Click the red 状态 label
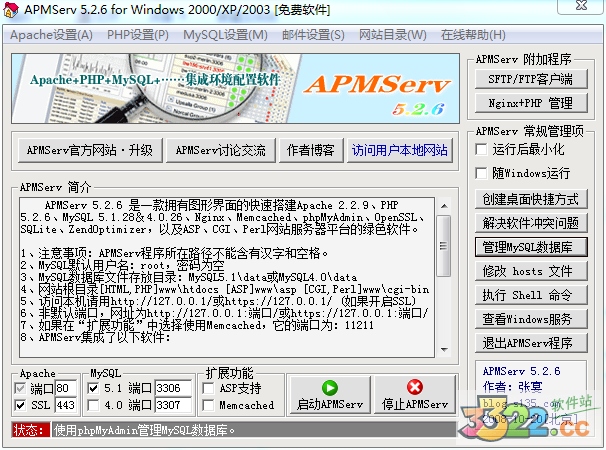Viewport: 606px width, 450px height. [x=31, y=430]
